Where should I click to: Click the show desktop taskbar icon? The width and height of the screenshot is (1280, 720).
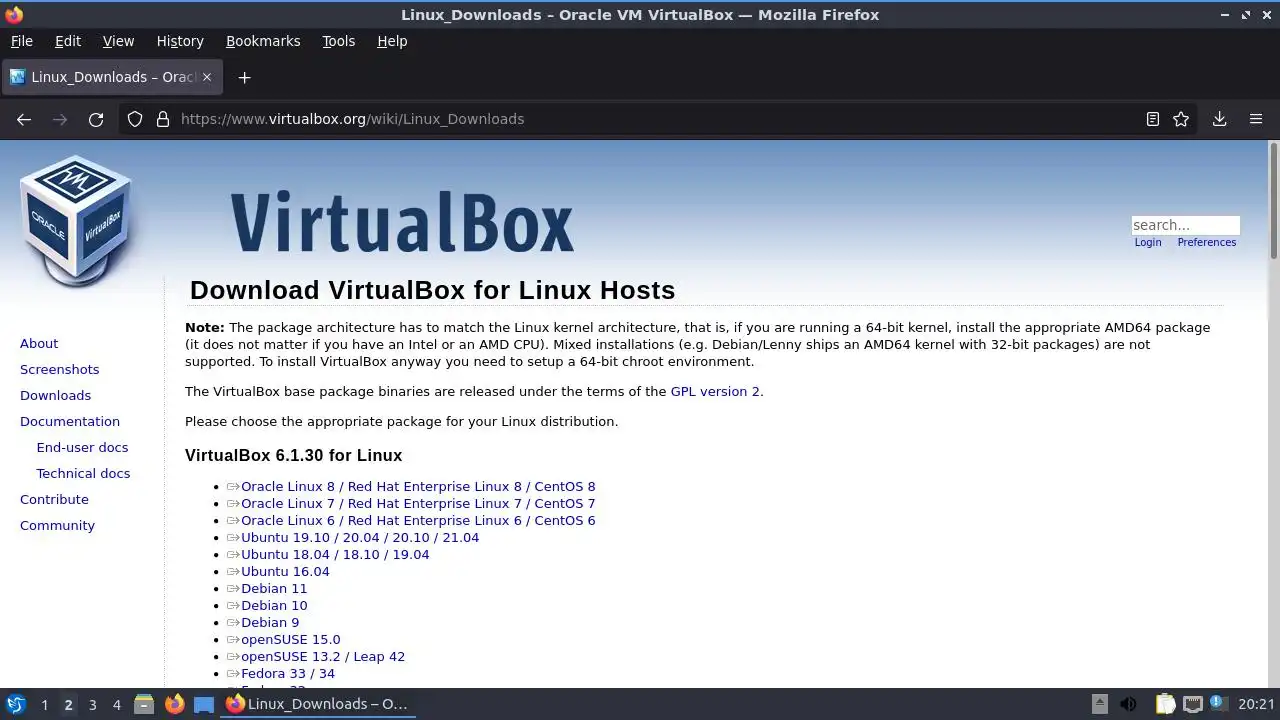click(204, 704)
